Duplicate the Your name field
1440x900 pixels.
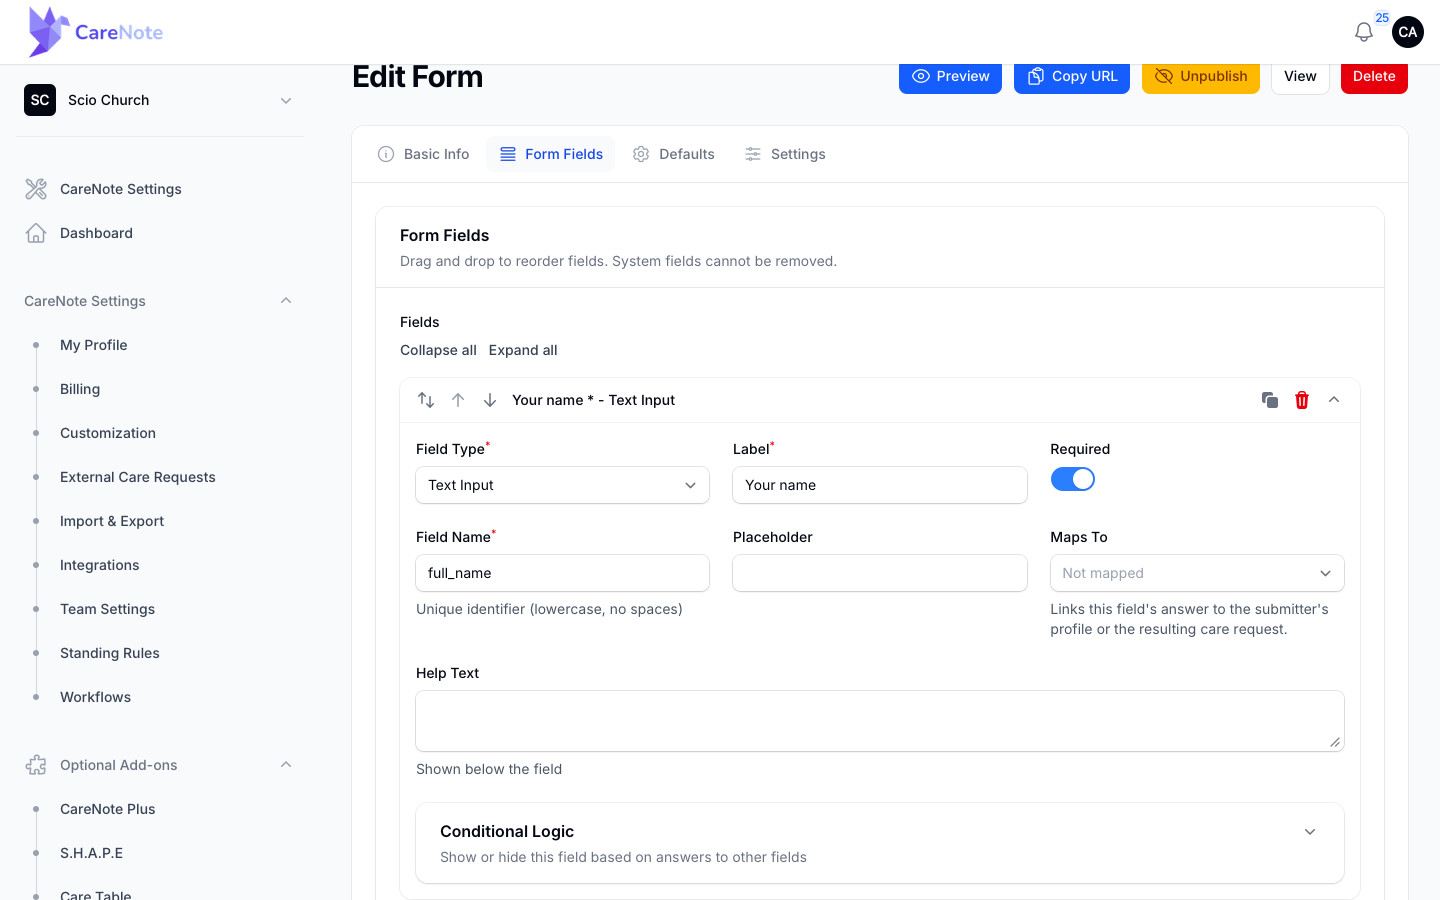pos(1270,400)
